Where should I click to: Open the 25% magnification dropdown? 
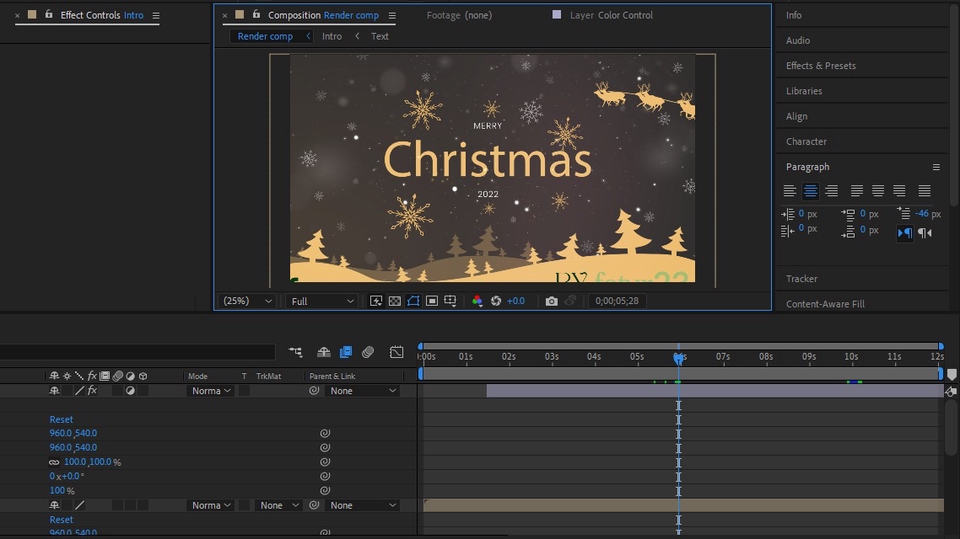[x=247, y=301]
